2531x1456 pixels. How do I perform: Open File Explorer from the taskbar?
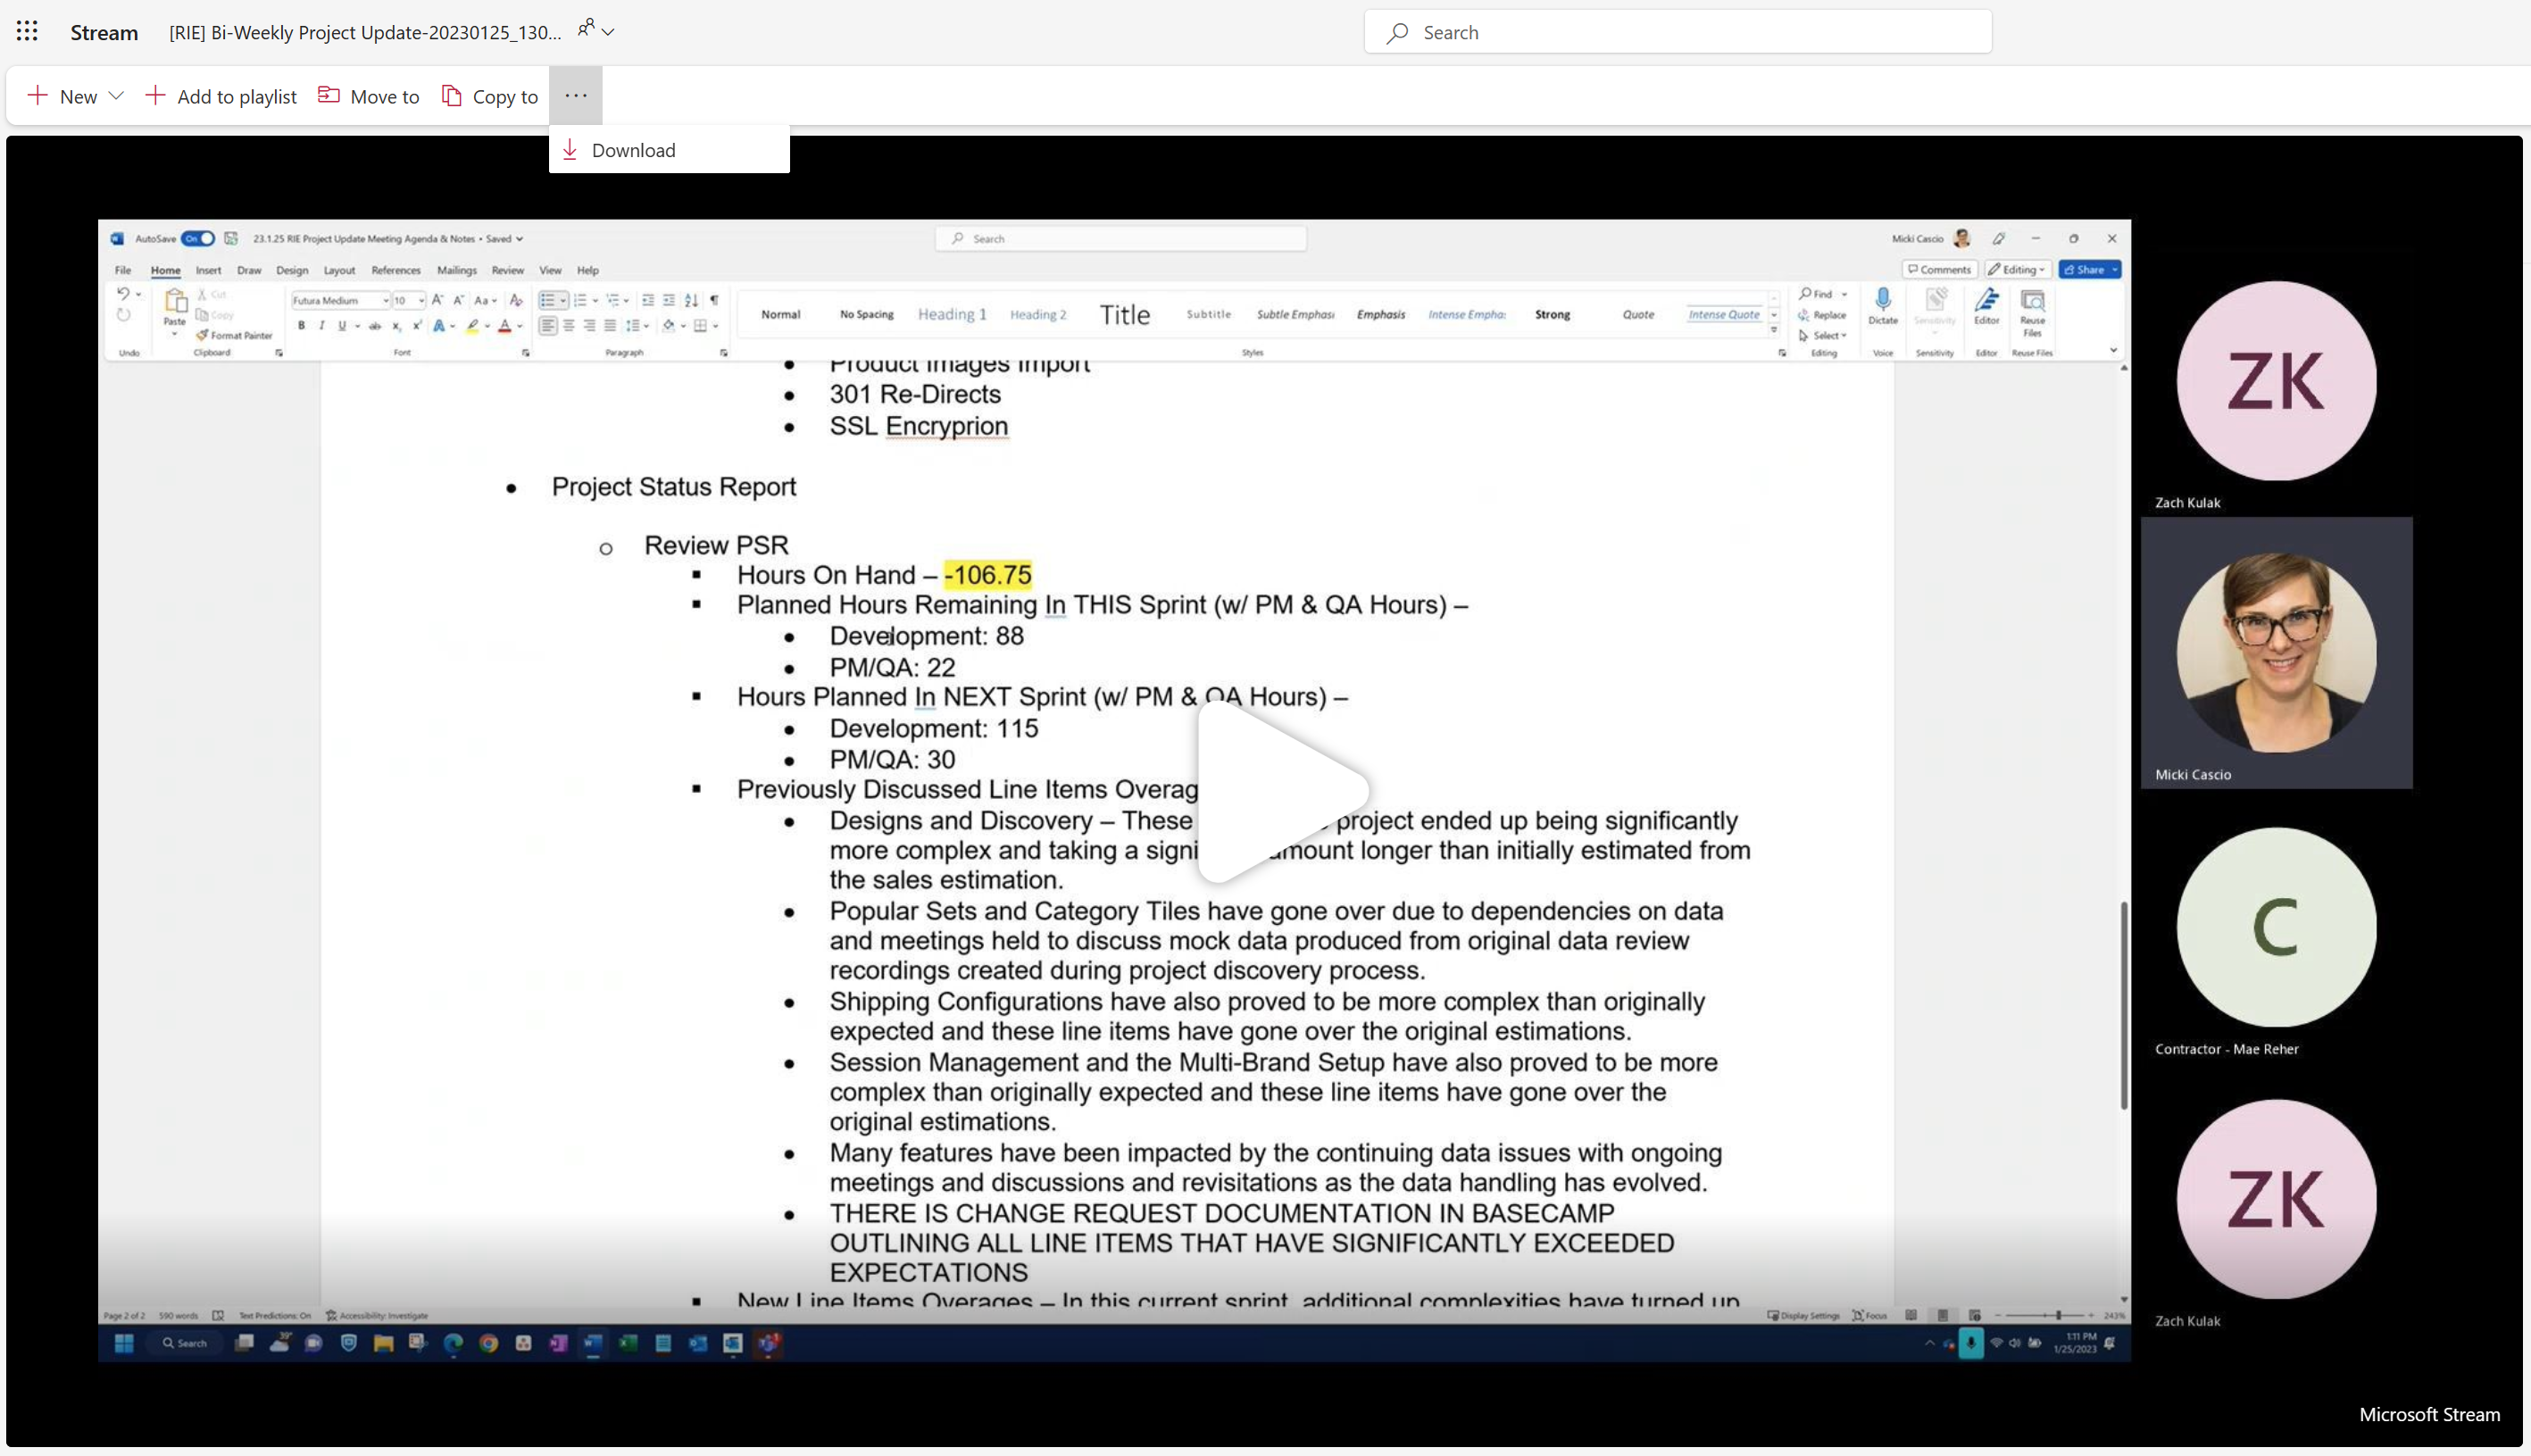[x=383, y=1343]
